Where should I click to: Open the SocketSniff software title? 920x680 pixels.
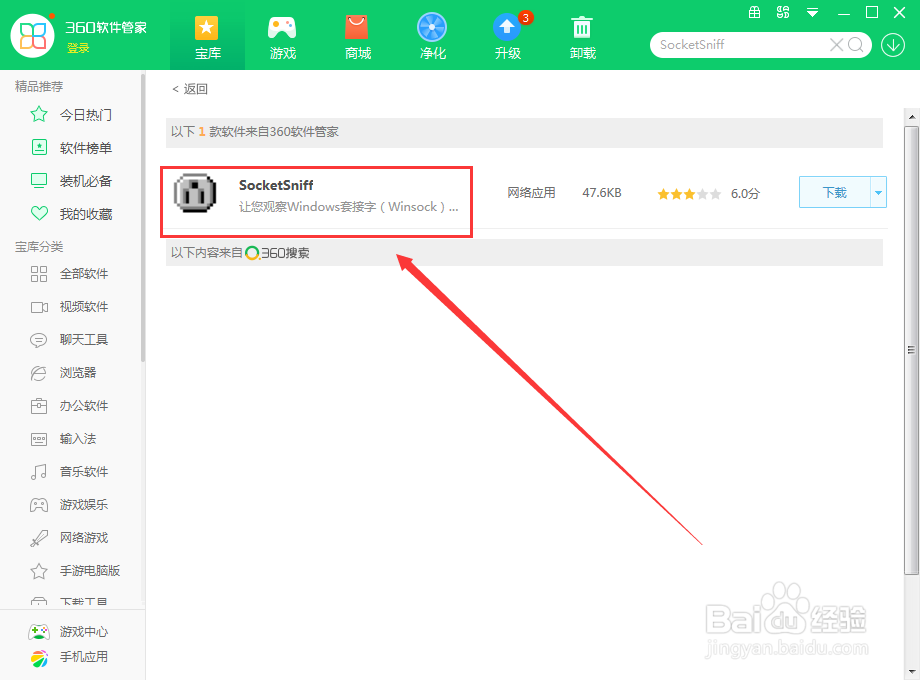coord(276,185)
